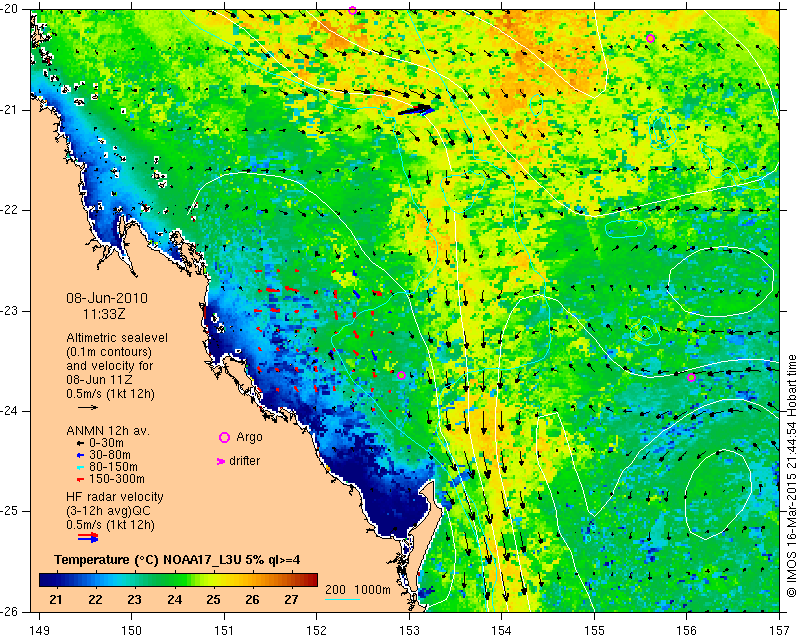
Task: Click longitude axis label '153'
Action: pos(409,631)
